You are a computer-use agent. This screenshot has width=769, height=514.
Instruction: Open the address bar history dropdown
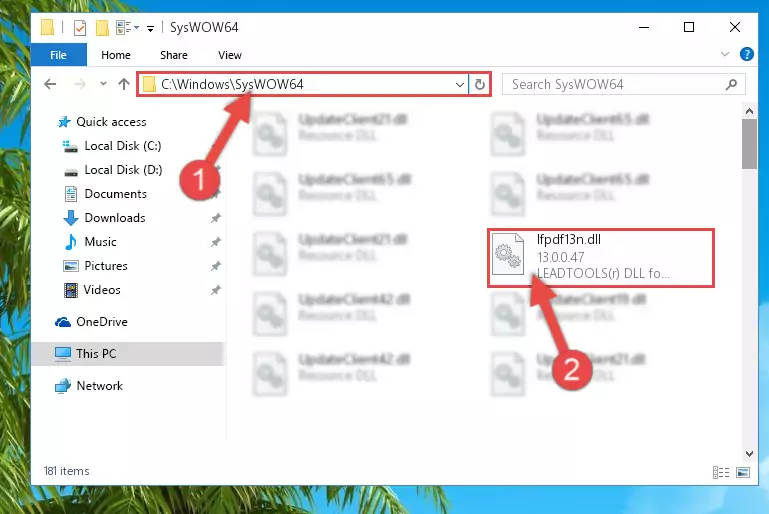tap(460, 84)
